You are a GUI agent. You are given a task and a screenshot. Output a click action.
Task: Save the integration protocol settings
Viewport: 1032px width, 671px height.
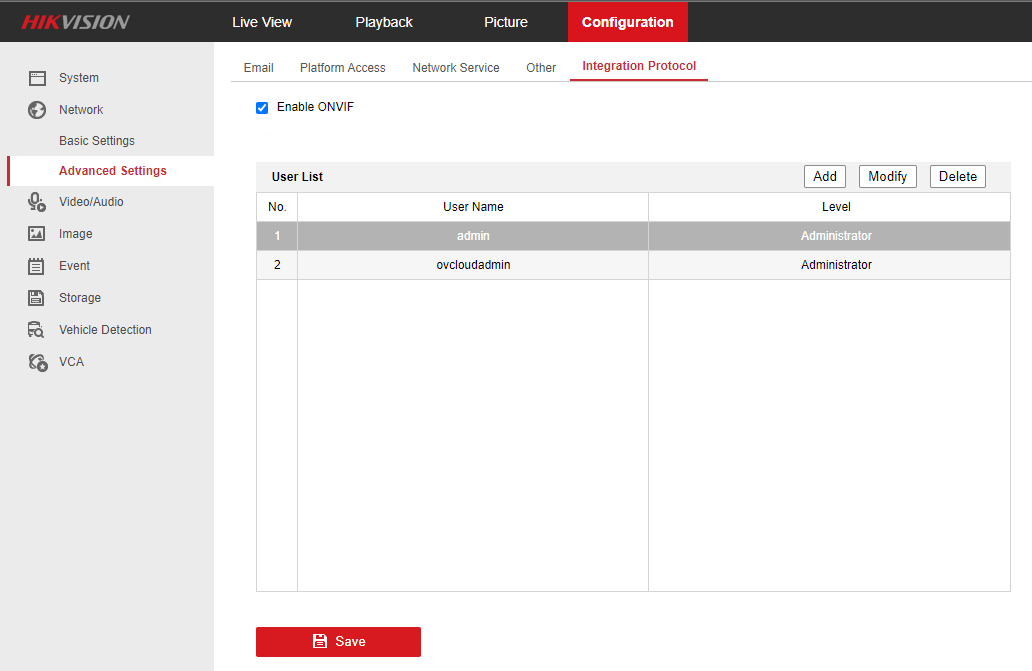tap(338, 642)
